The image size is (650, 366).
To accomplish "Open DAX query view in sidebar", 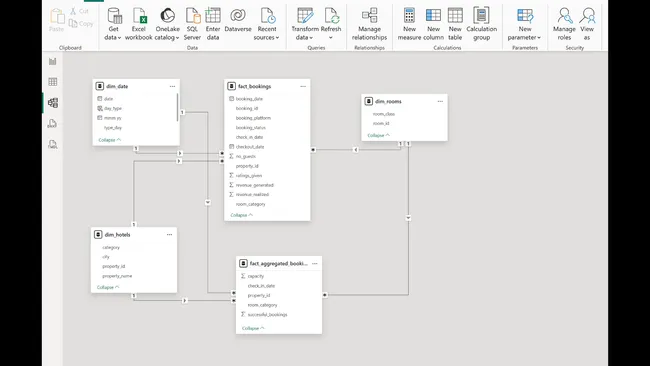I will [x=53, y=124].
